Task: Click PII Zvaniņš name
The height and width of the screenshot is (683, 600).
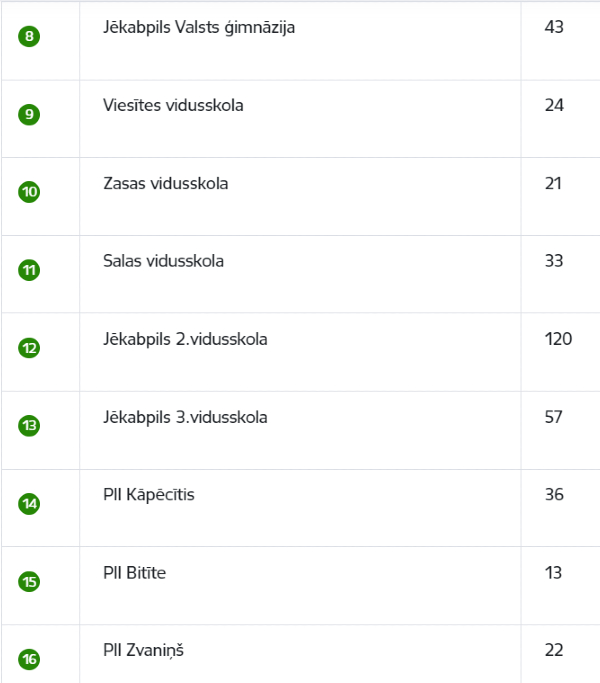Action: coord(143,651)
